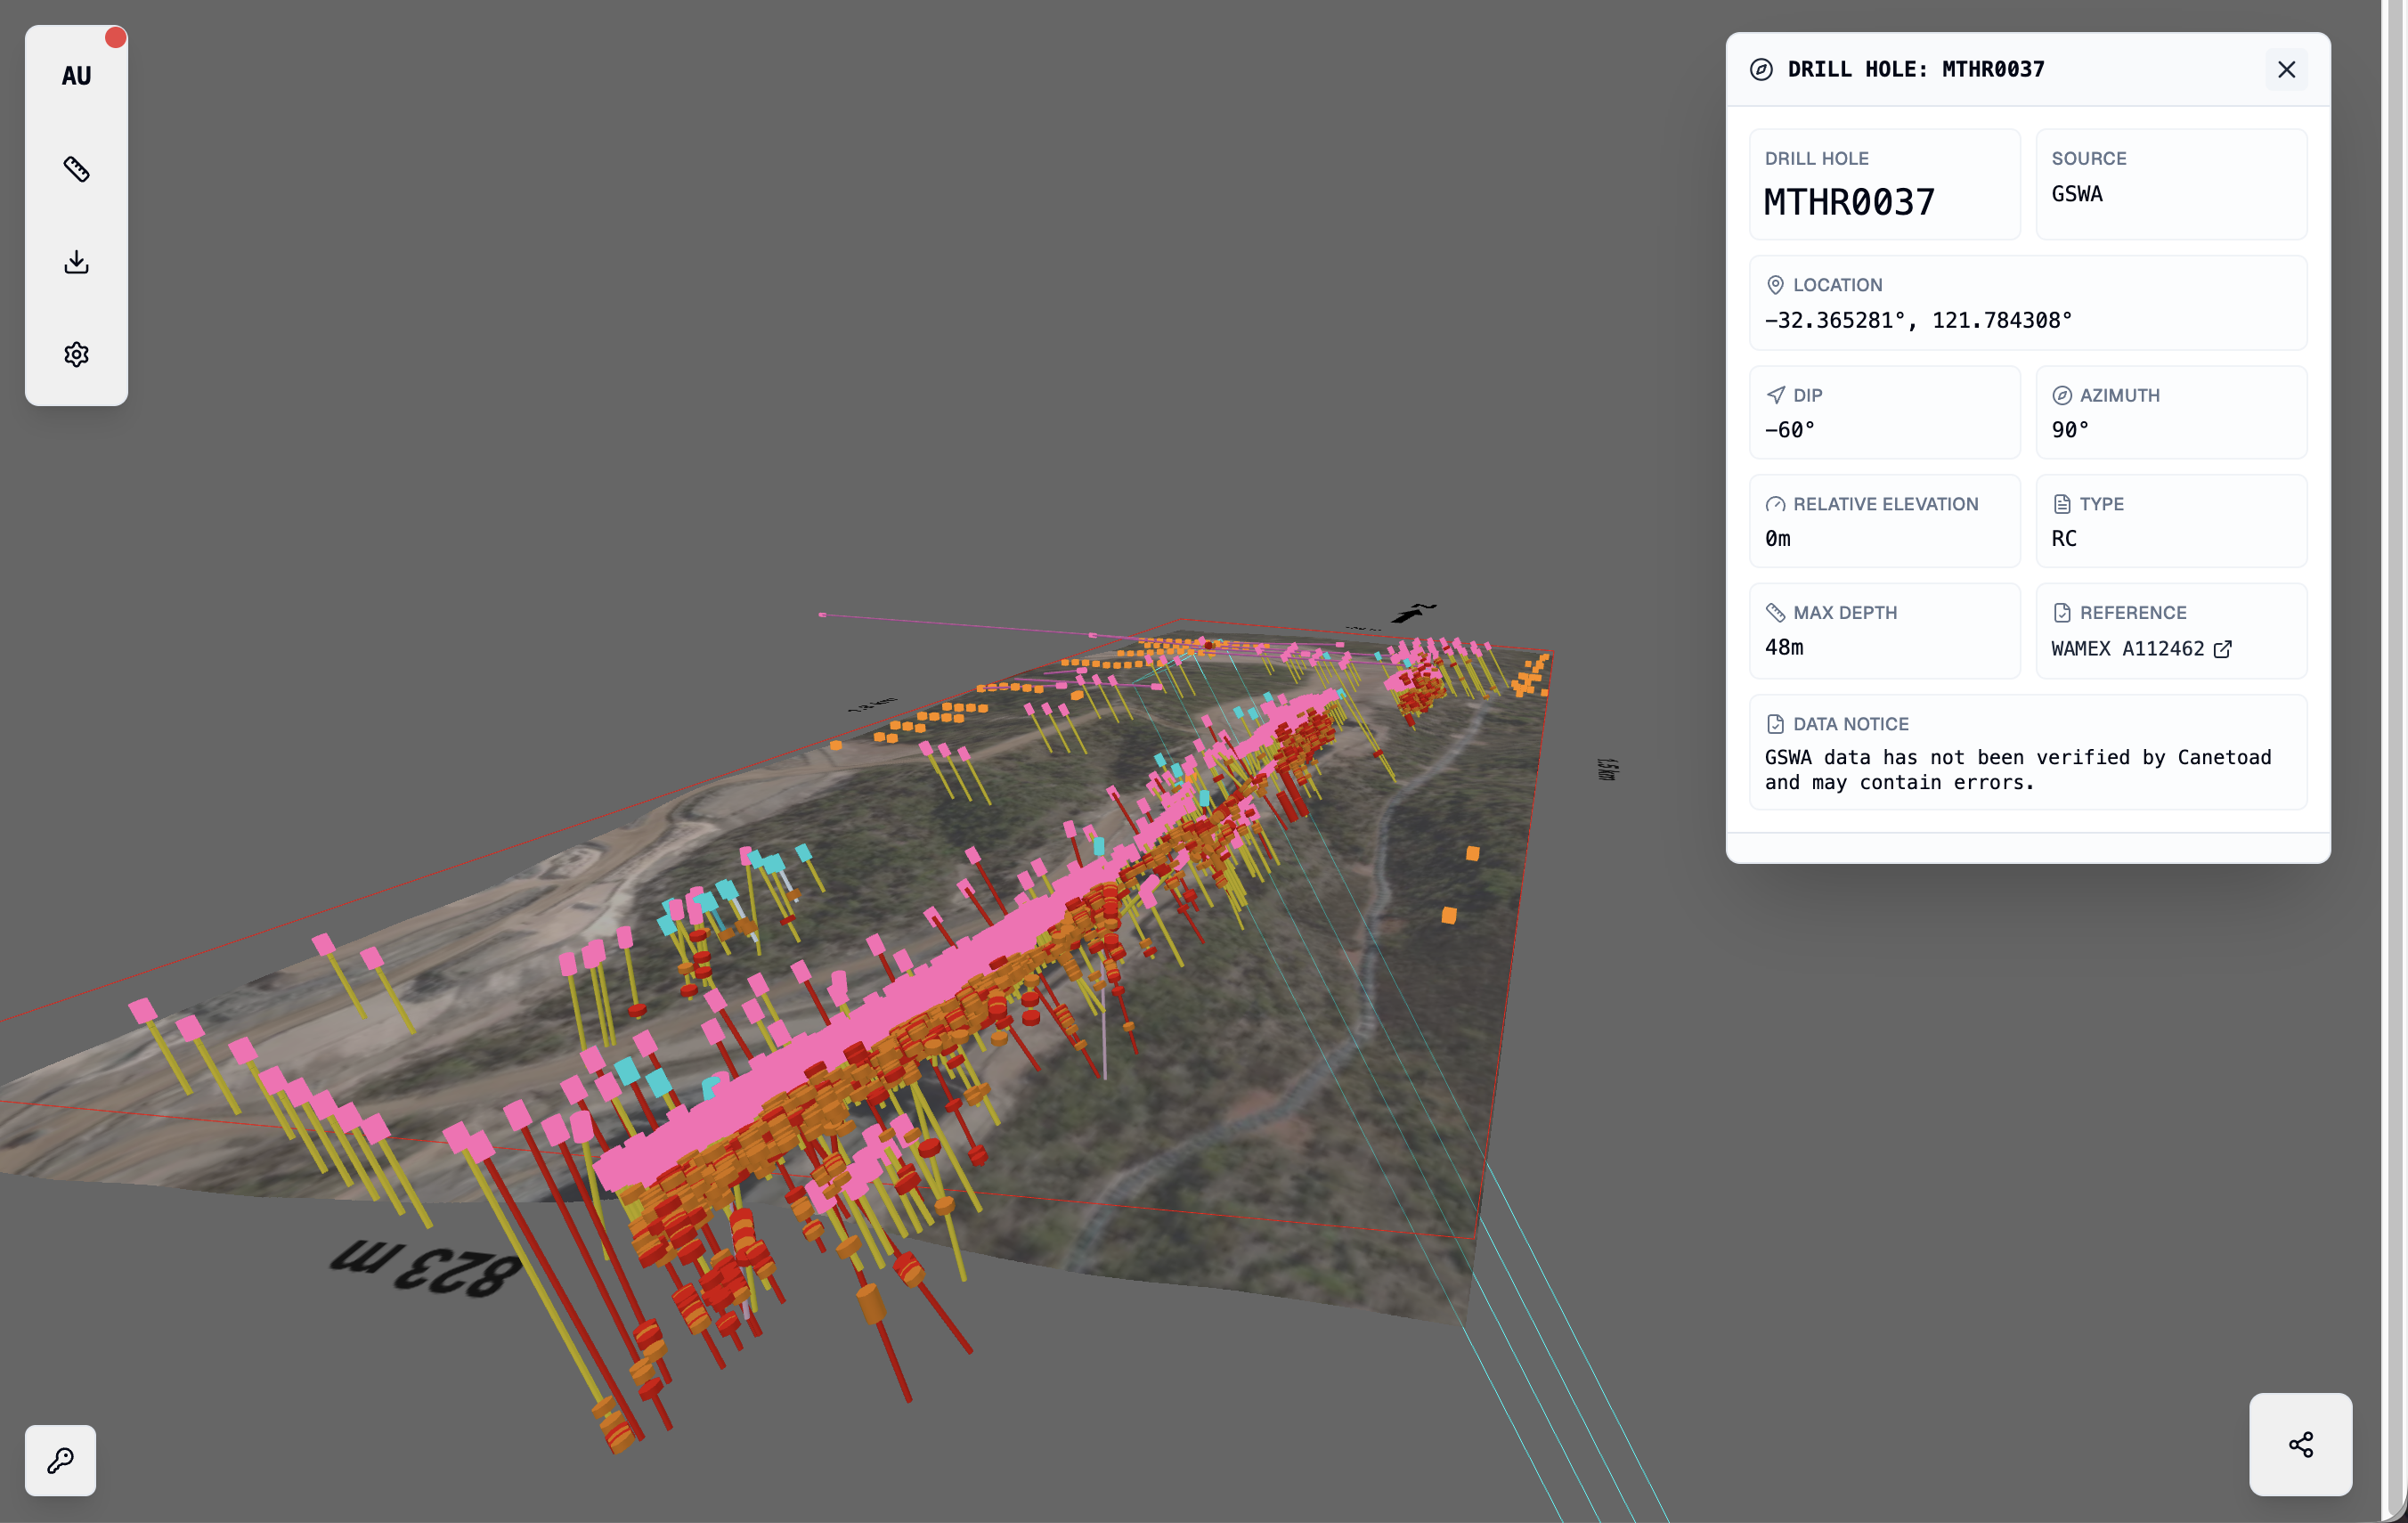The width and height of the screenshot is (2408, 1523).
Task: Click the GSWA data notice text
Action: (2017, 770)
